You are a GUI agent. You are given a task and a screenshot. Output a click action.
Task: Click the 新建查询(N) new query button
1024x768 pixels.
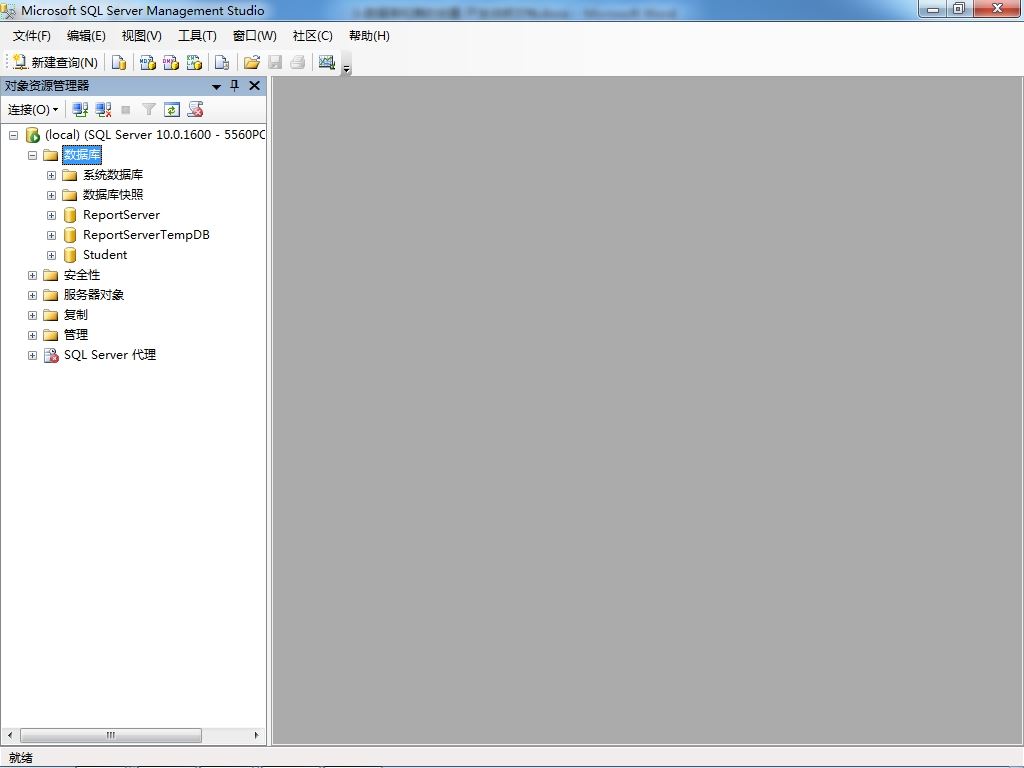56,62
